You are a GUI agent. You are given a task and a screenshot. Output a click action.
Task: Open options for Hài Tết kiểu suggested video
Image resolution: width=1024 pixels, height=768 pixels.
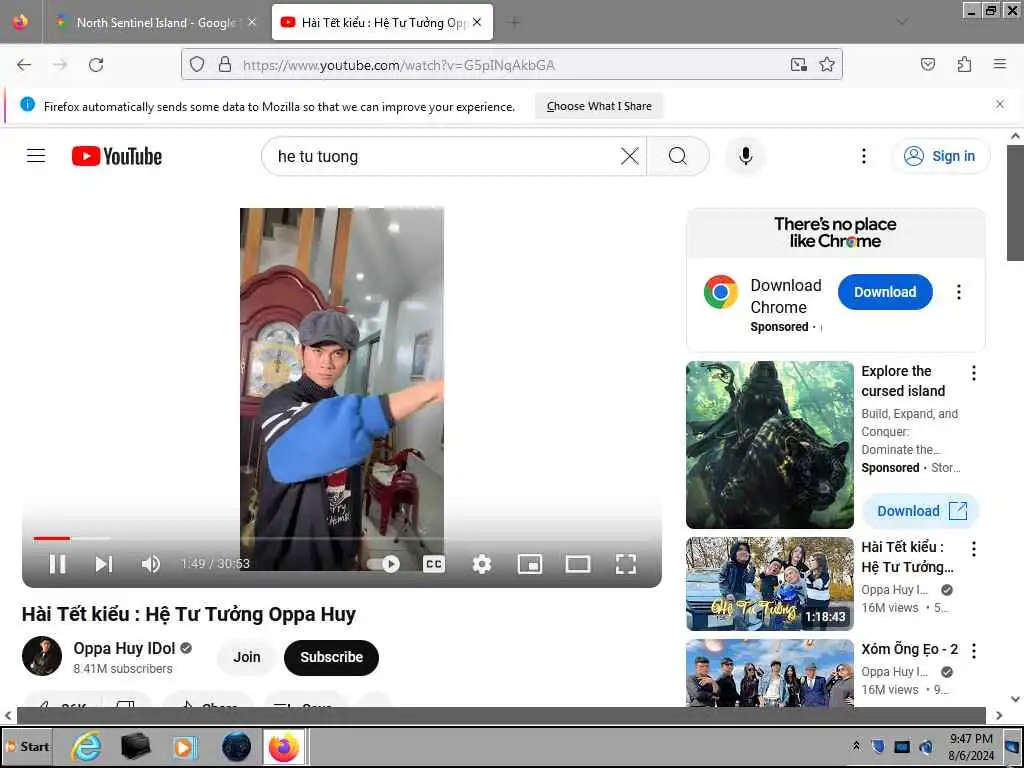pos(974,549)
